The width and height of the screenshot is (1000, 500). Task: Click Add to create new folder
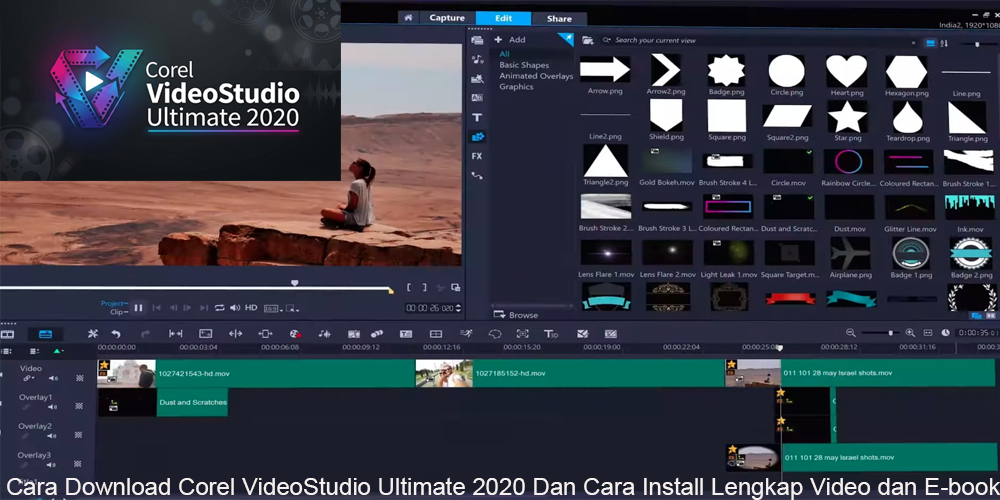[x=510, y=40]
